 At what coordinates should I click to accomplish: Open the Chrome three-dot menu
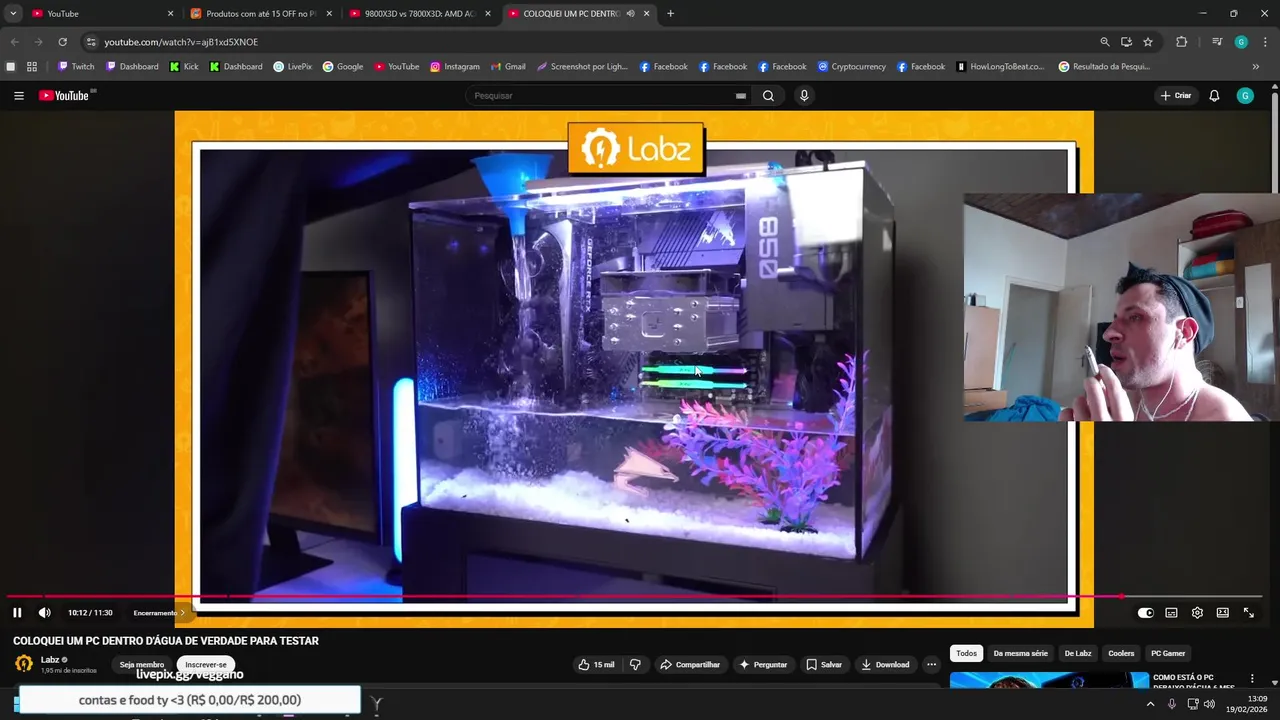click(x=1266, y=42)
